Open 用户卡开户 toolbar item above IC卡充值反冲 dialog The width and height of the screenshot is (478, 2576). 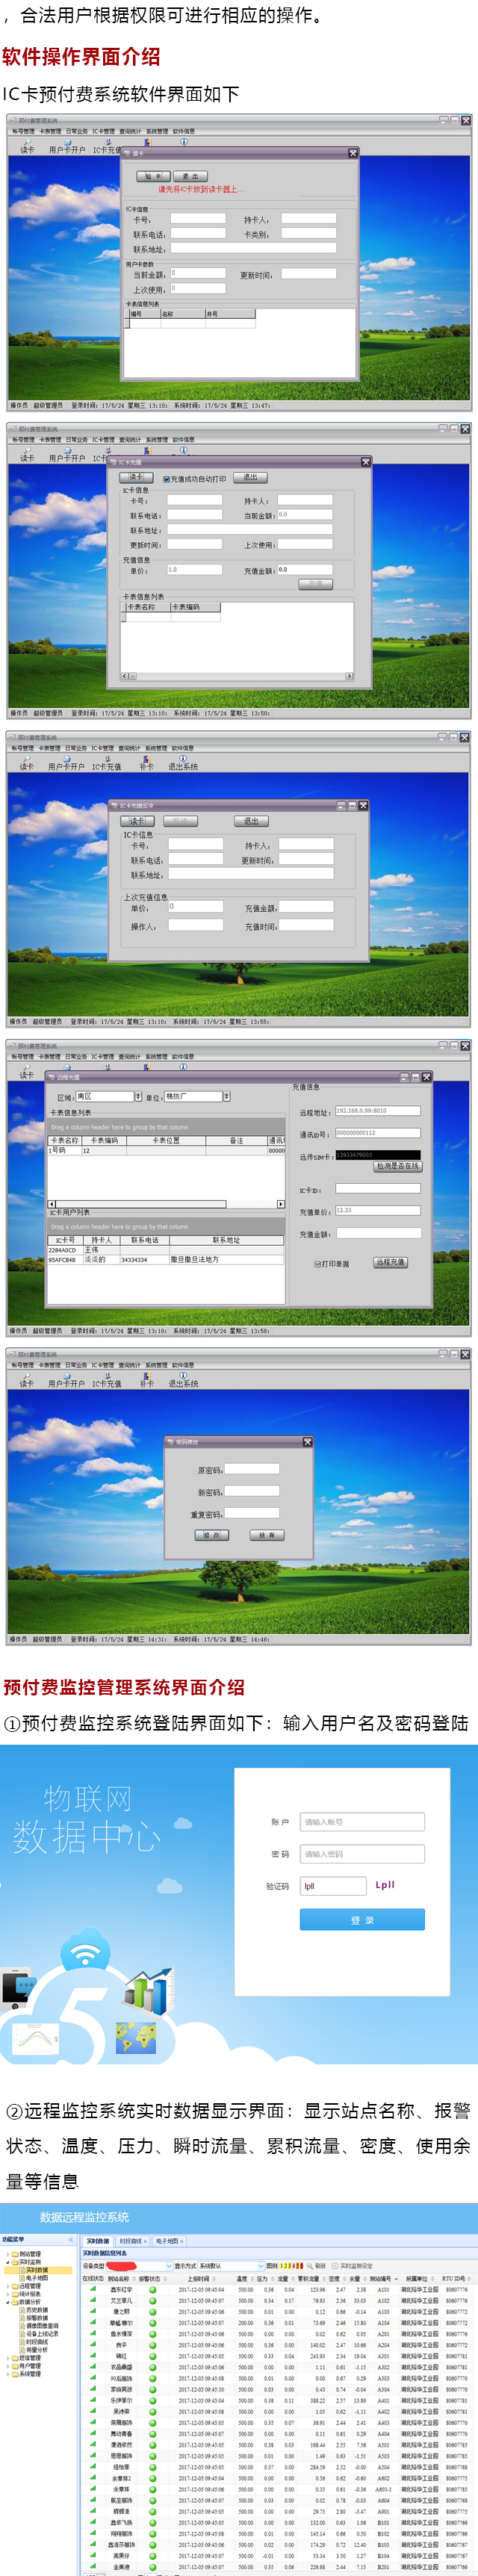click(x=66, y=764)
